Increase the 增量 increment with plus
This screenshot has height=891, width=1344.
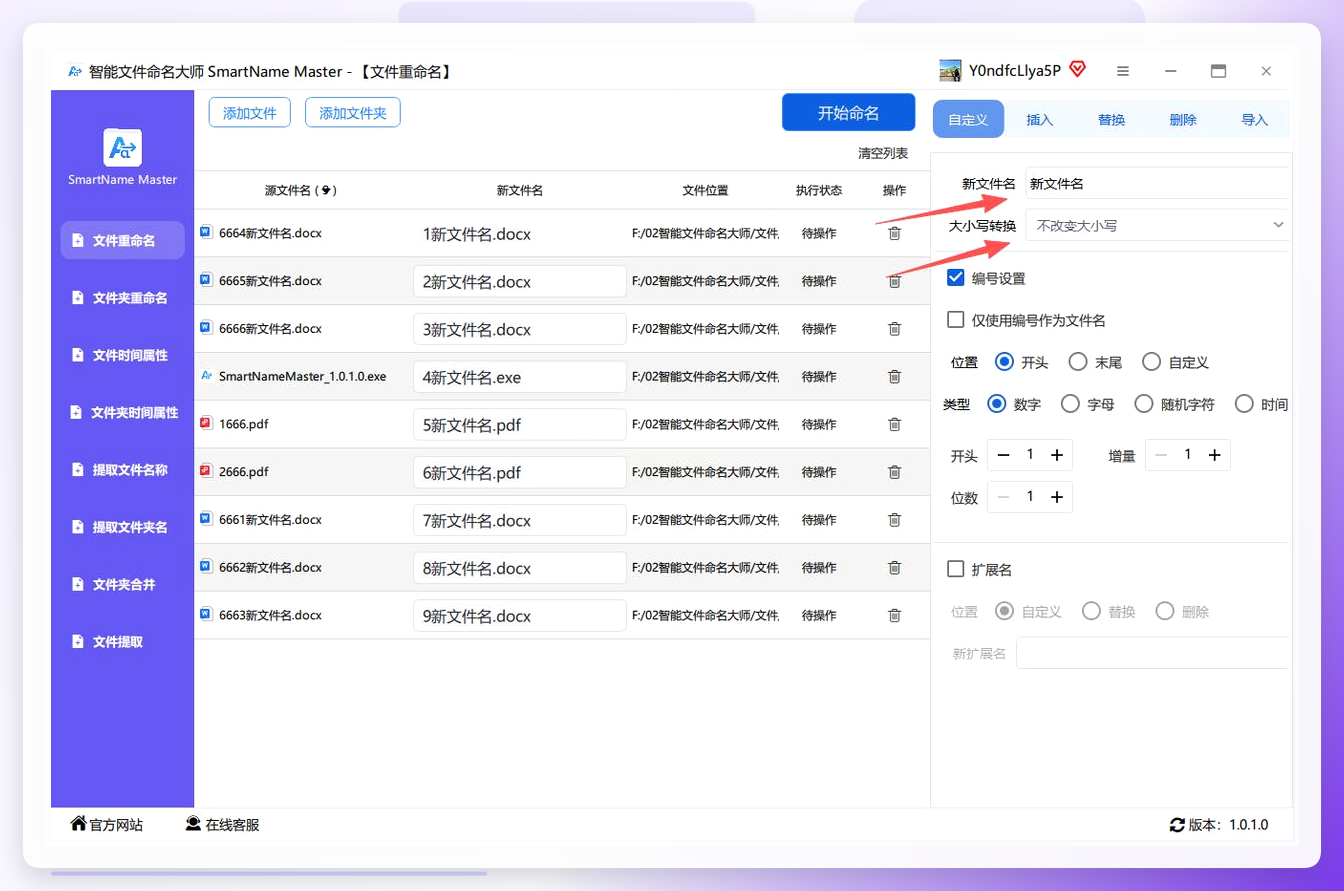click(x=1214, y=455)
